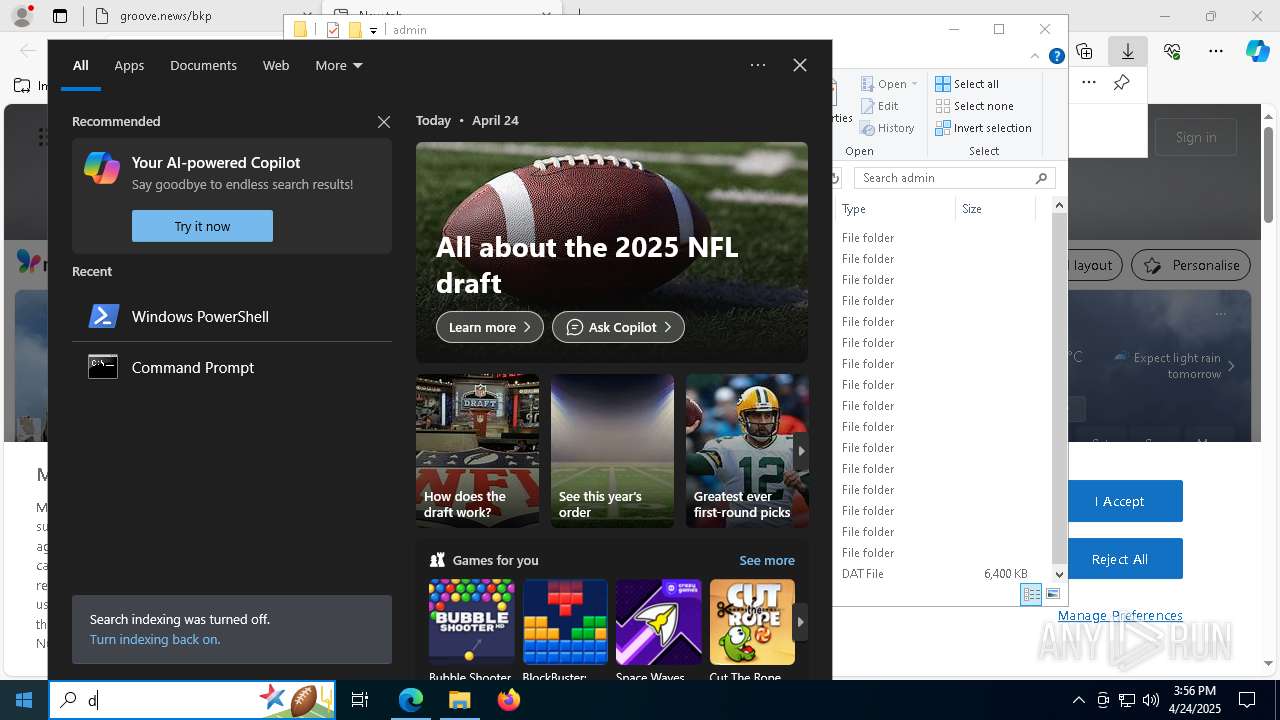Click the Windows Start button
The image size is (1280, 720).
tap(24, 700)
